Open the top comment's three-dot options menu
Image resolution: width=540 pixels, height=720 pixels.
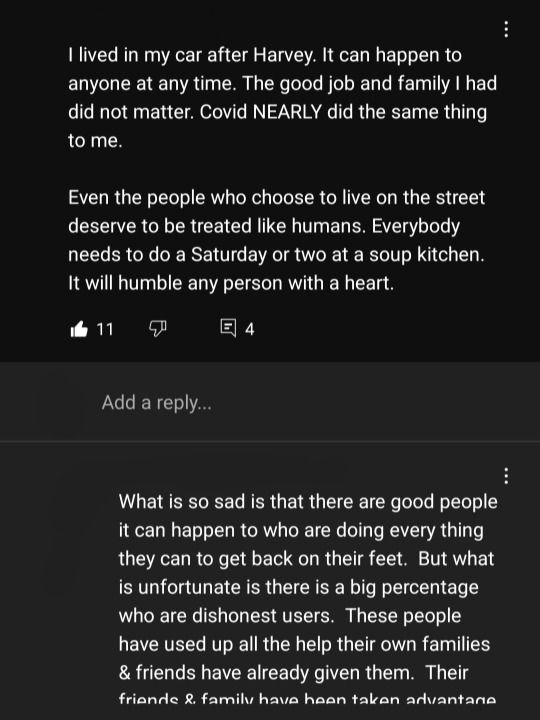click(506, 29)
